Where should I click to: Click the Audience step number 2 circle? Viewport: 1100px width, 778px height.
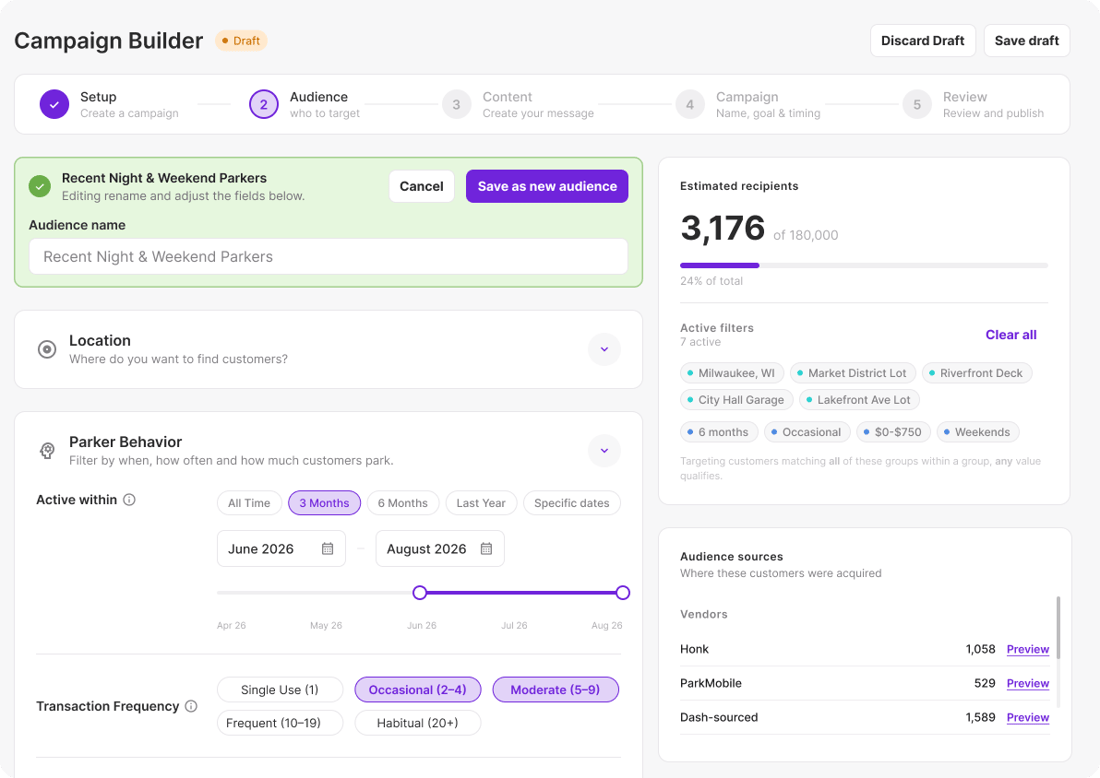click(x=264, y=105)
